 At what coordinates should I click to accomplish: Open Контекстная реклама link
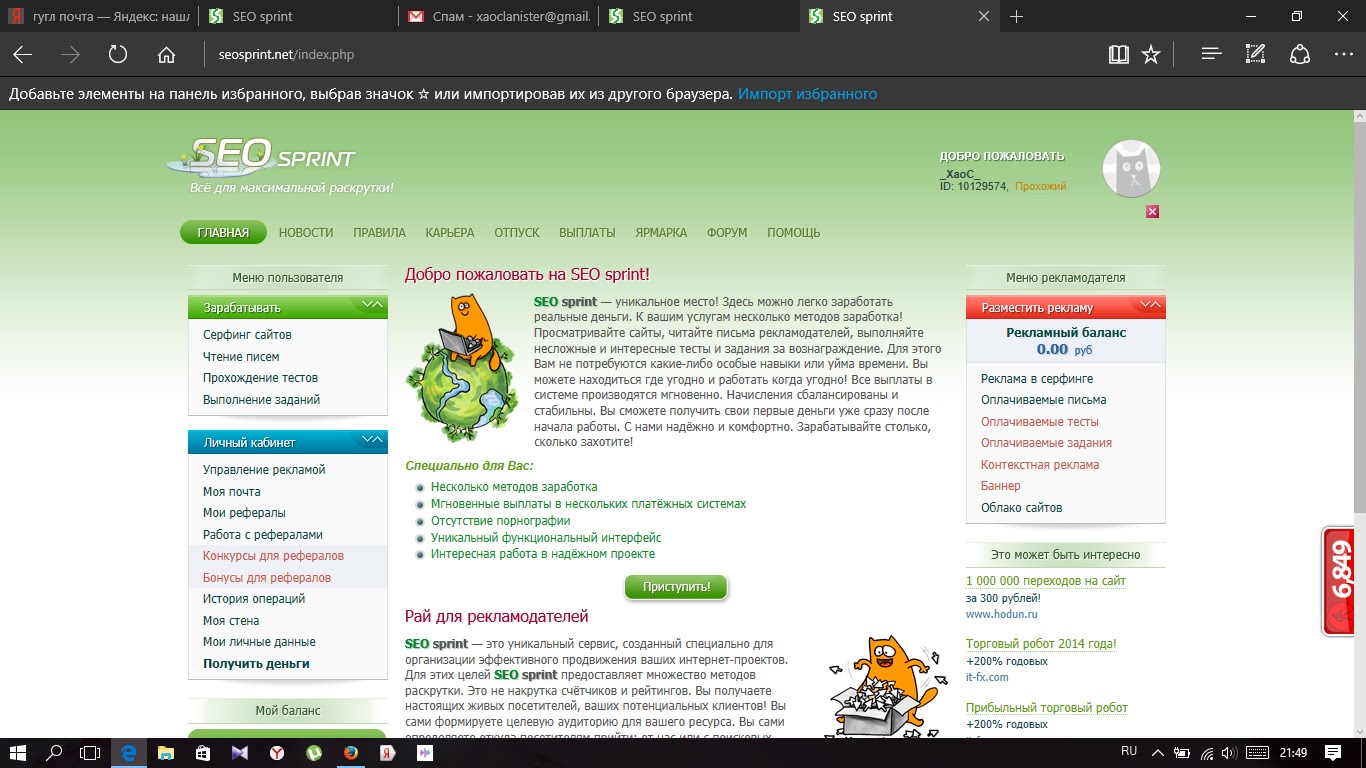1040,464
